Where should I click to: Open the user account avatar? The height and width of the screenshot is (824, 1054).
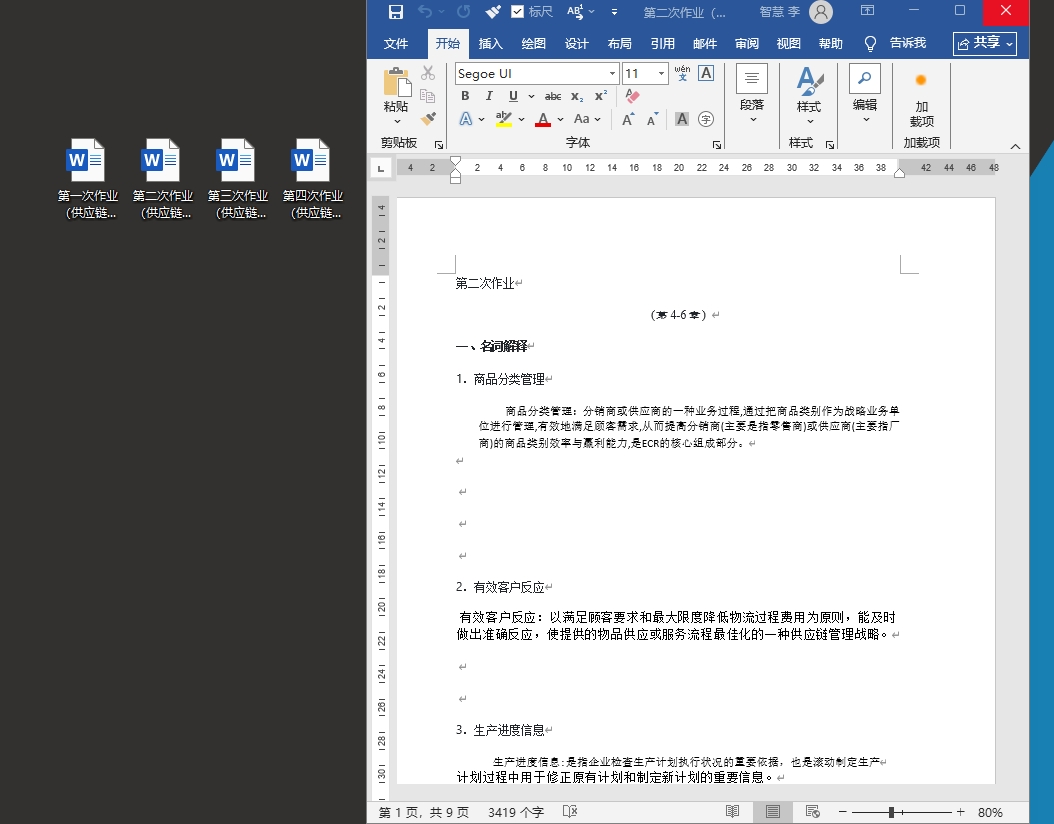pyautogui.click(x=821, y=11)
